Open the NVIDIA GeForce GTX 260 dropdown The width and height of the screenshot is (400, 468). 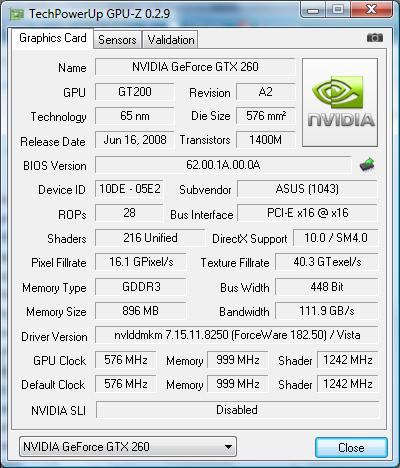tap(128, 447)
